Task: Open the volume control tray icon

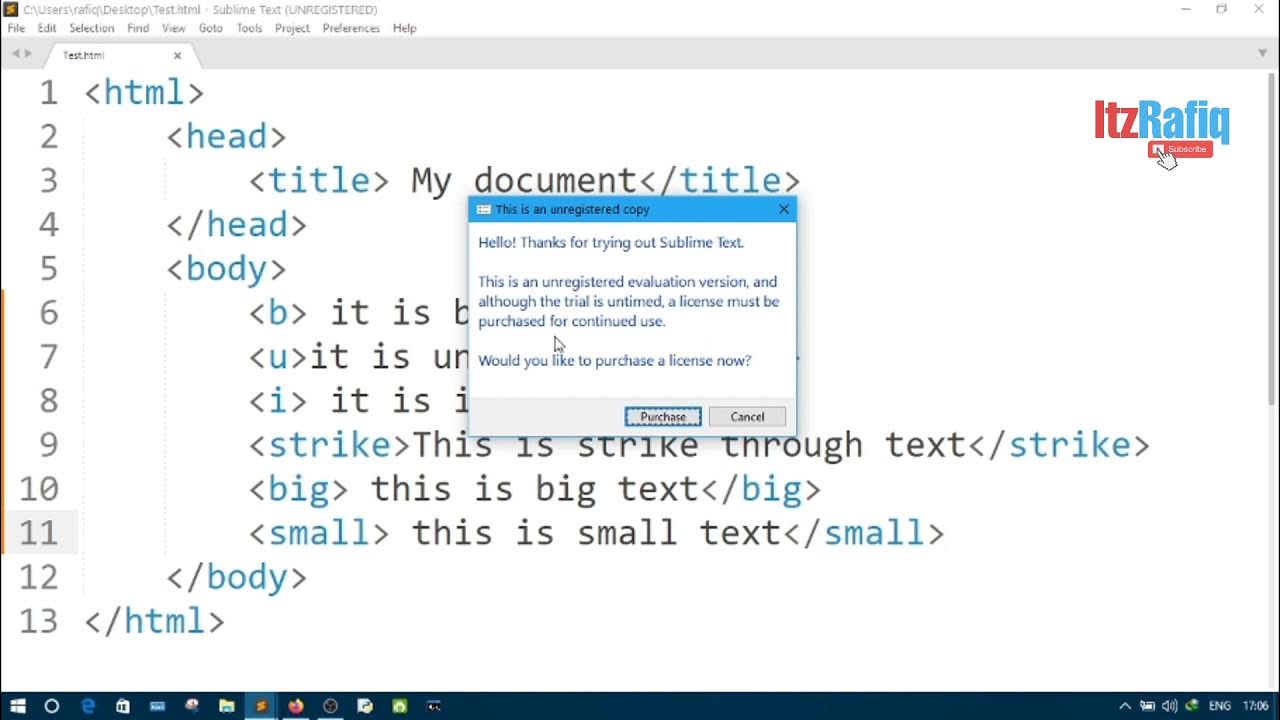Action: 1169,706
